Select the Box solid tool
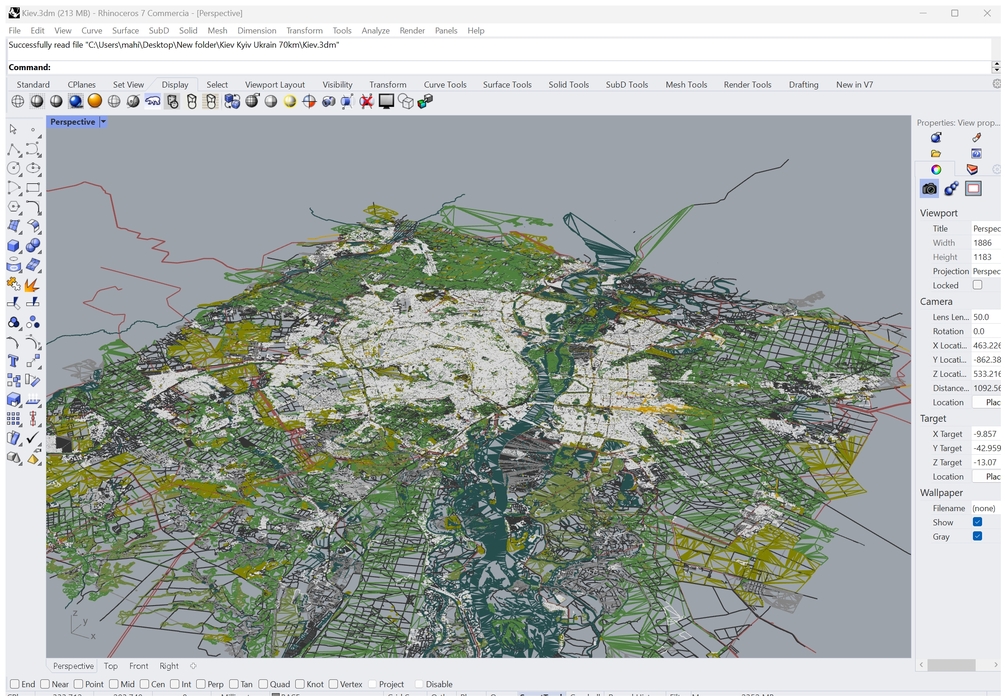The height and width of the screenshot is (700, 1005). pyautogui.click(x=14, y=246)
